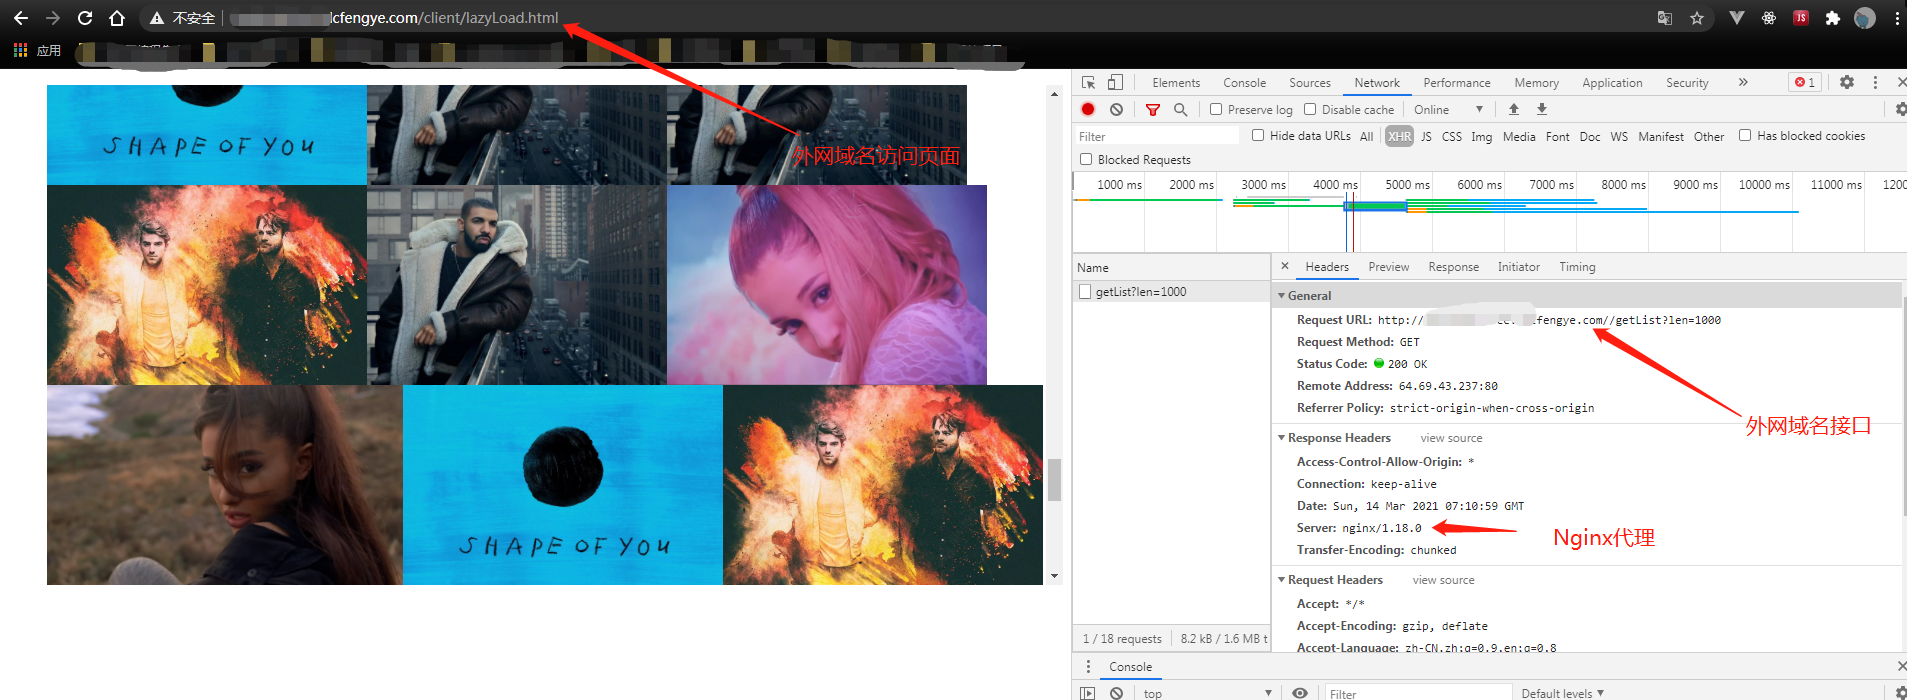The image size is (1907, 700).
Task: Open DevTools settings gear icon
Action: 1847,82
